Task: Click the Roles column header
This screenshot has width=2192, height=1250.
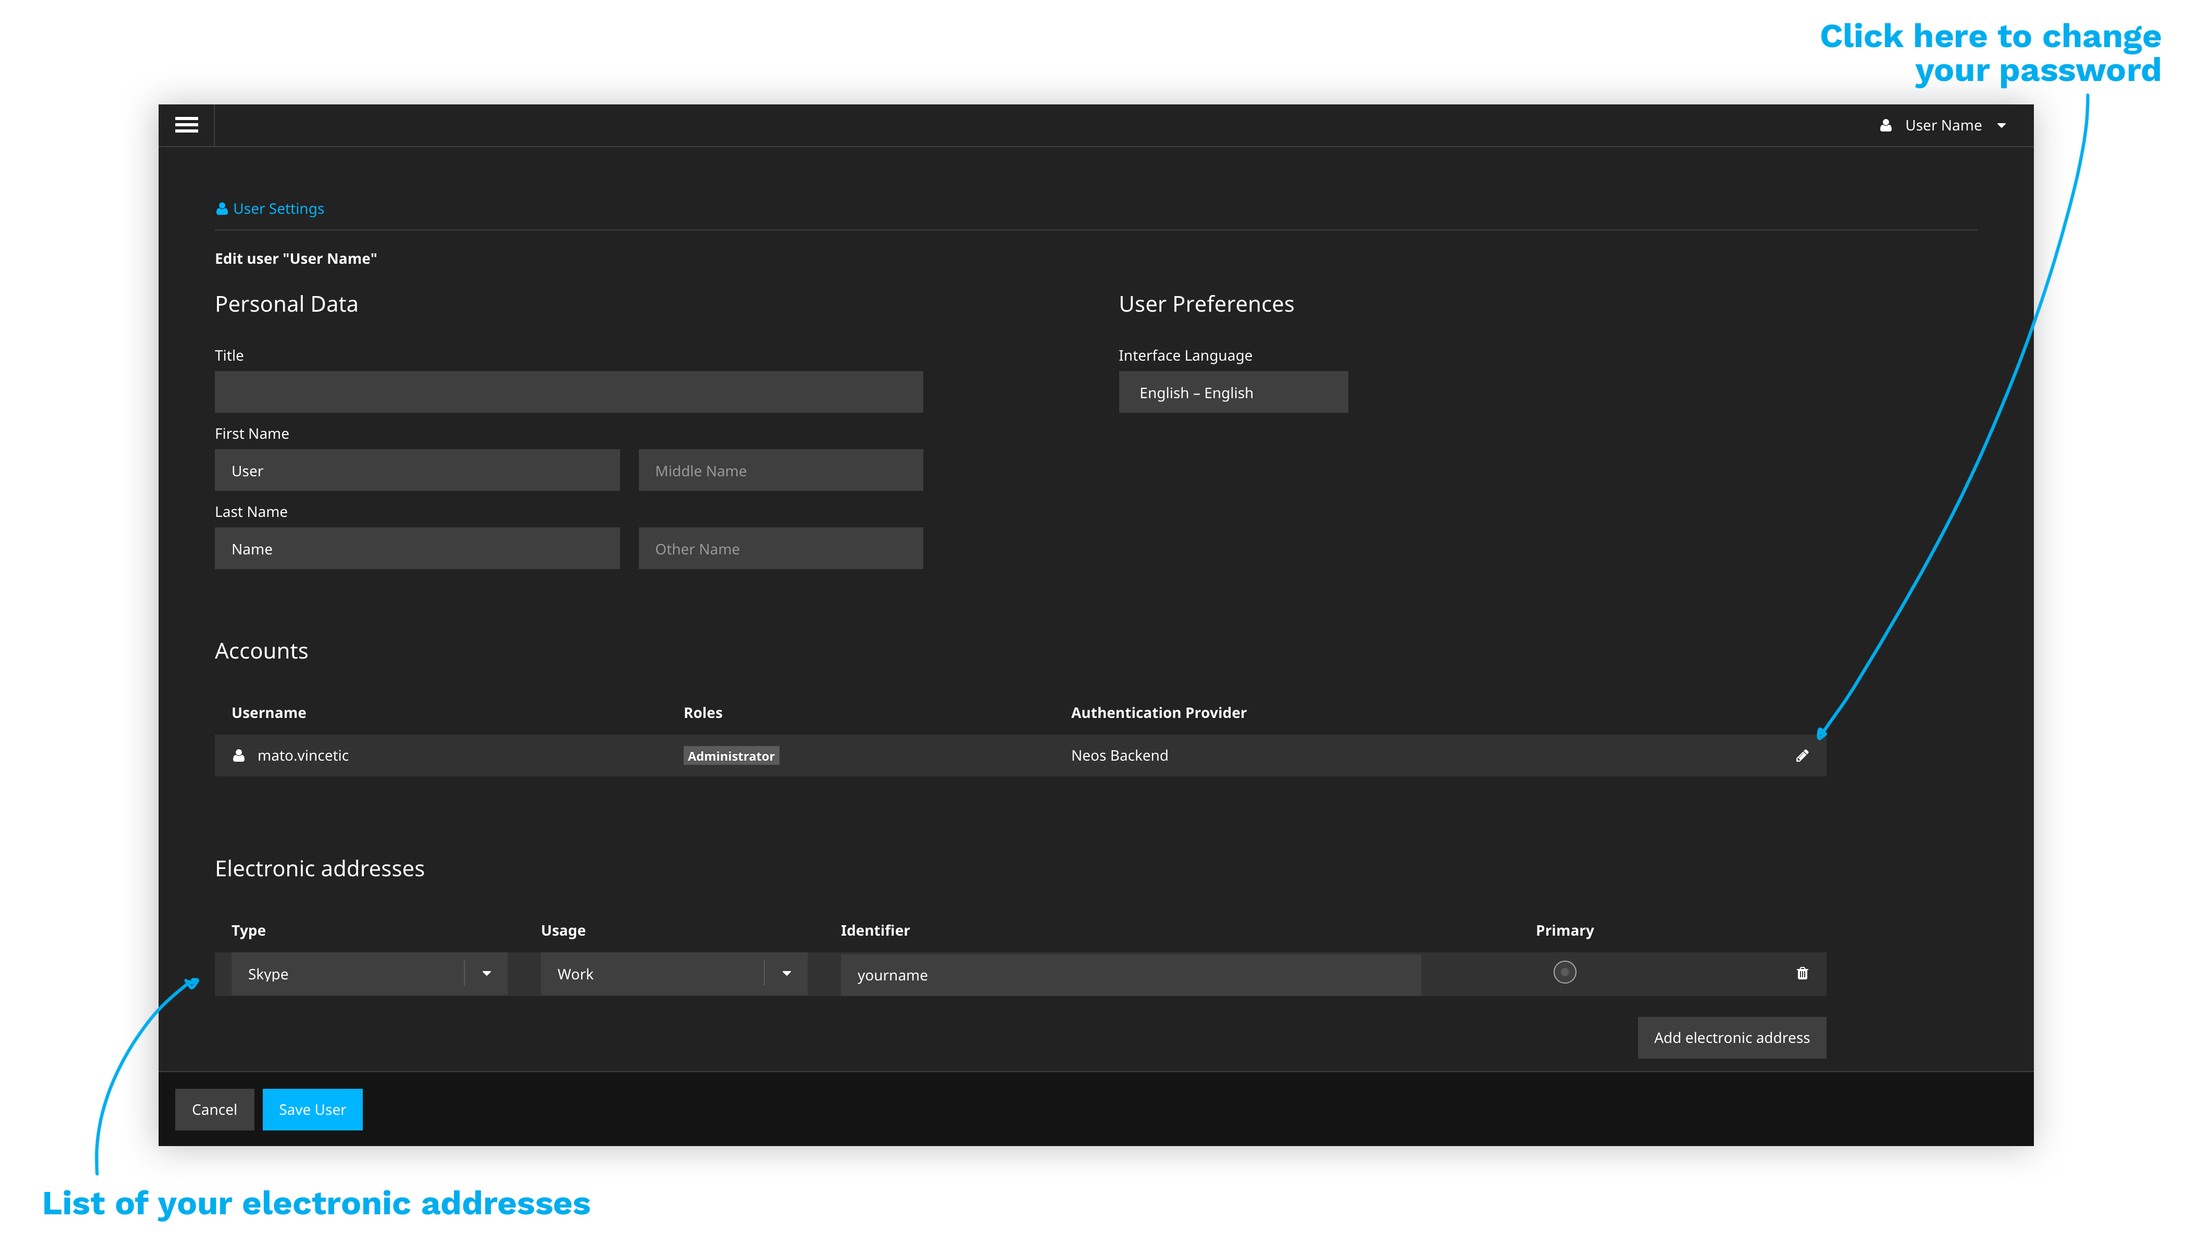Action: point(702,712)
